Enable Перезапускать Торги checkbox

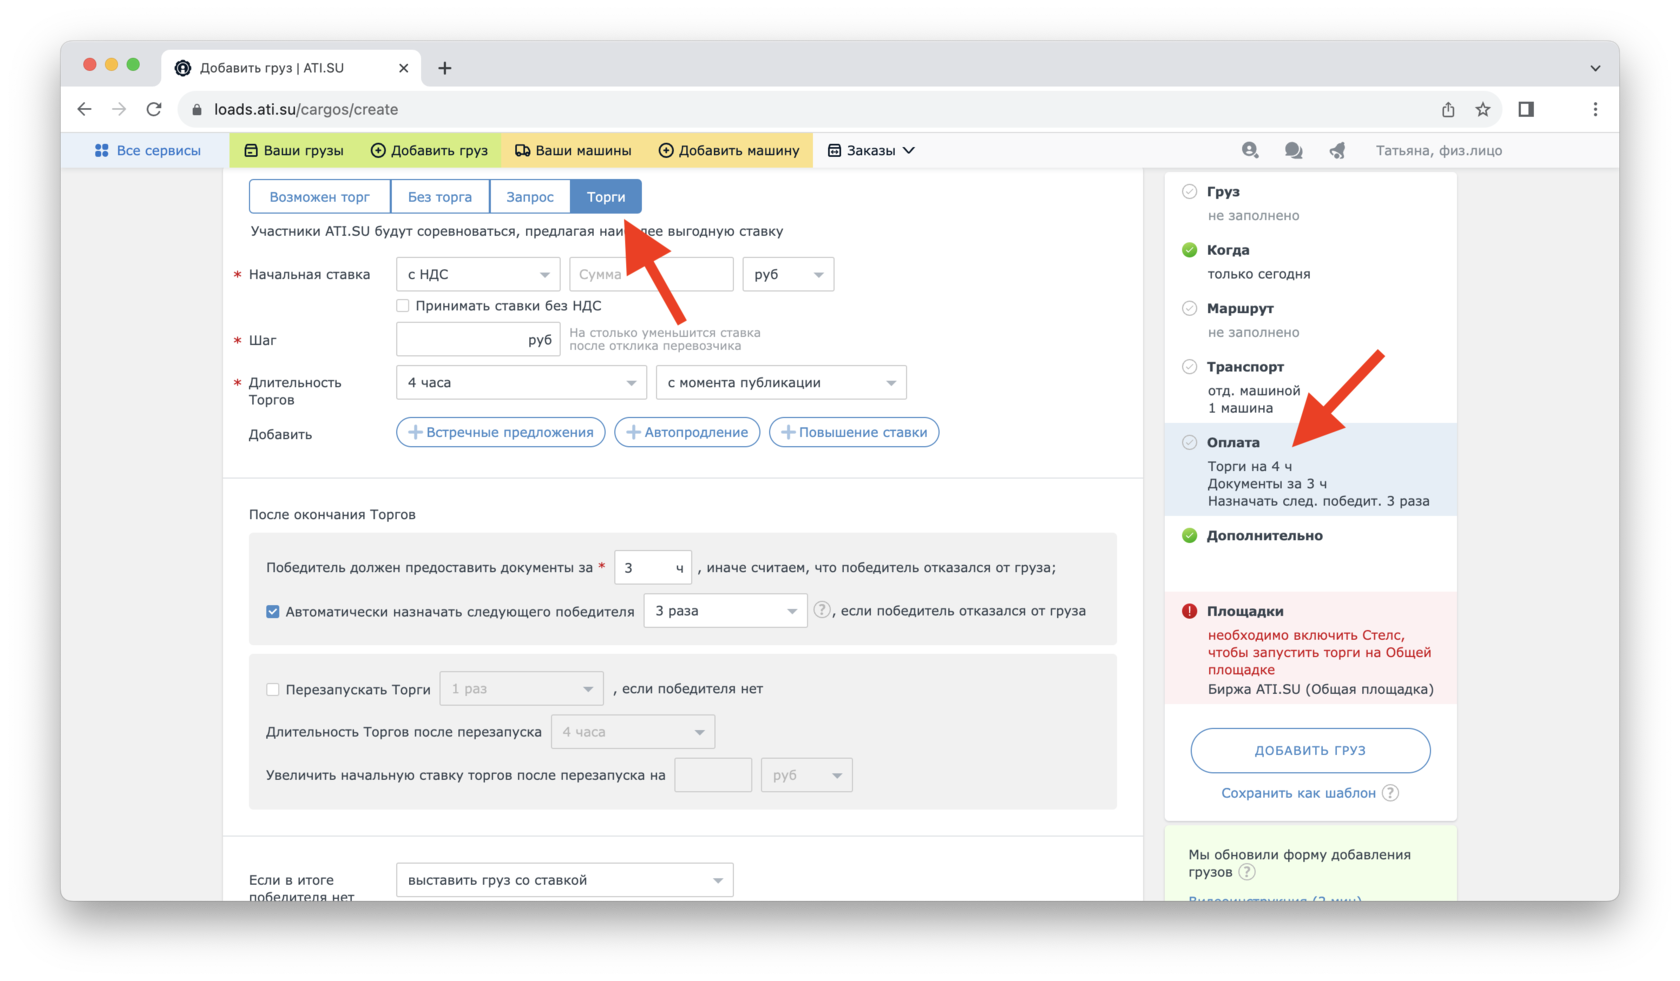point(272,689)
